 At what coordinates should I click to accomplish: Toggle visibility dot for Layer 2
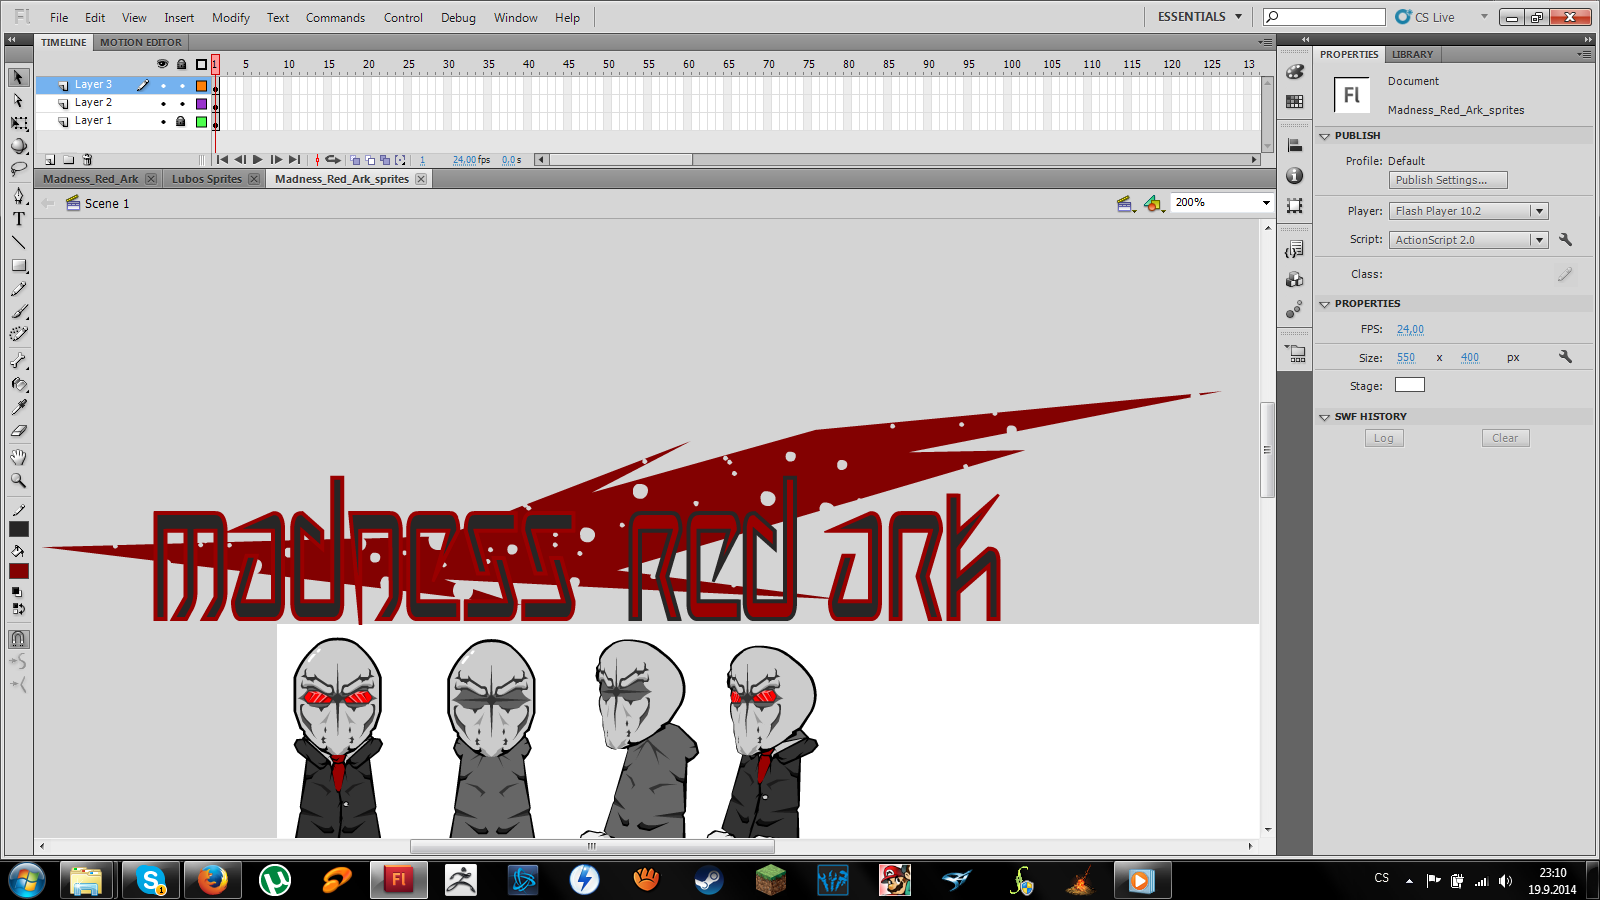[x=163, y=103]
